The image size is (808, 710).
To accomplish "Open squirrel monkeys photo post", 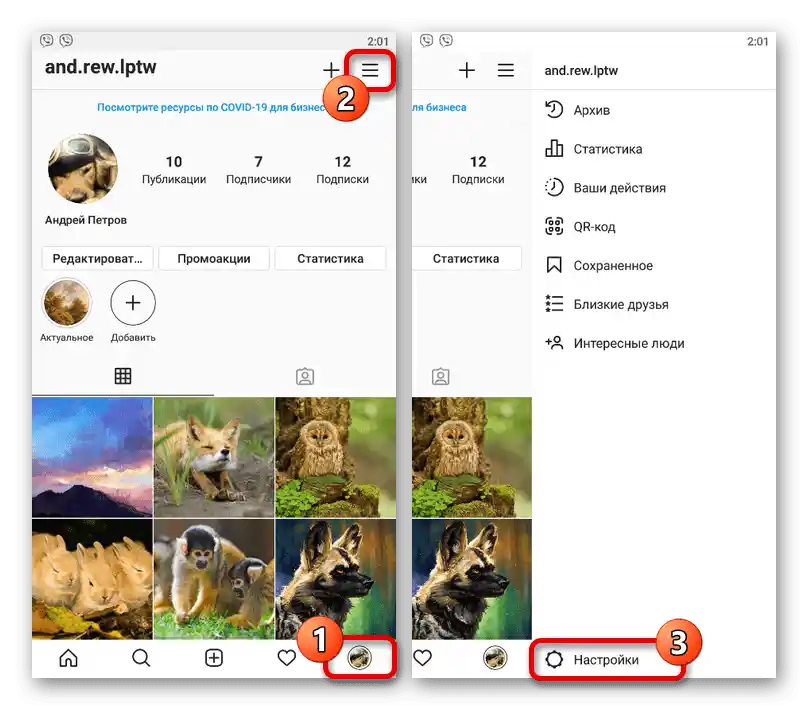I will coord(214,579).
